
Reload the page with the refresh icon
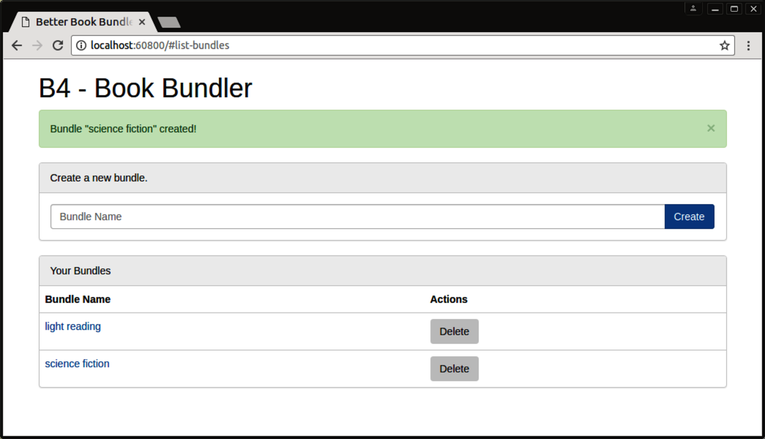click(58, 45)
